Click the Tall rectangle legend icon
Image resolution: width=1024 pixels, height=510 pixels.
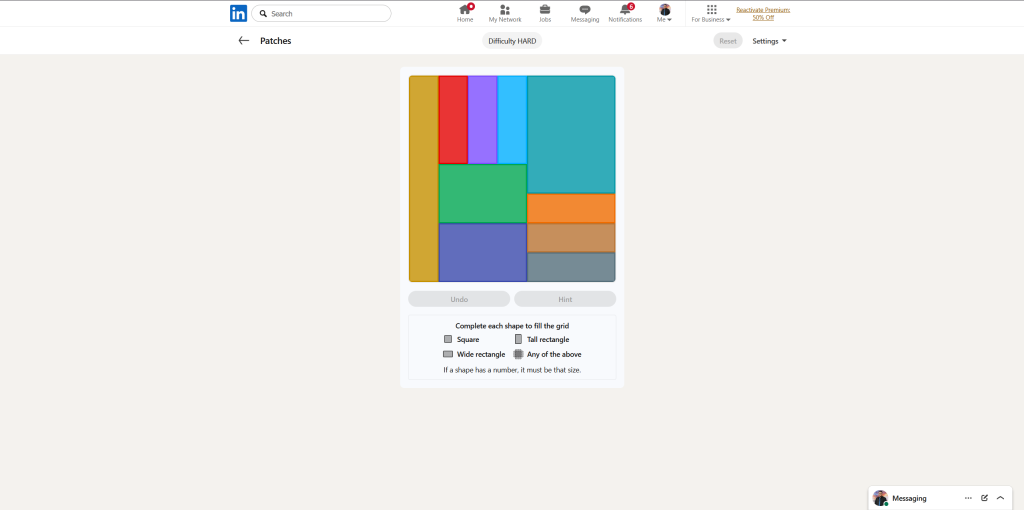pos(519,339)
